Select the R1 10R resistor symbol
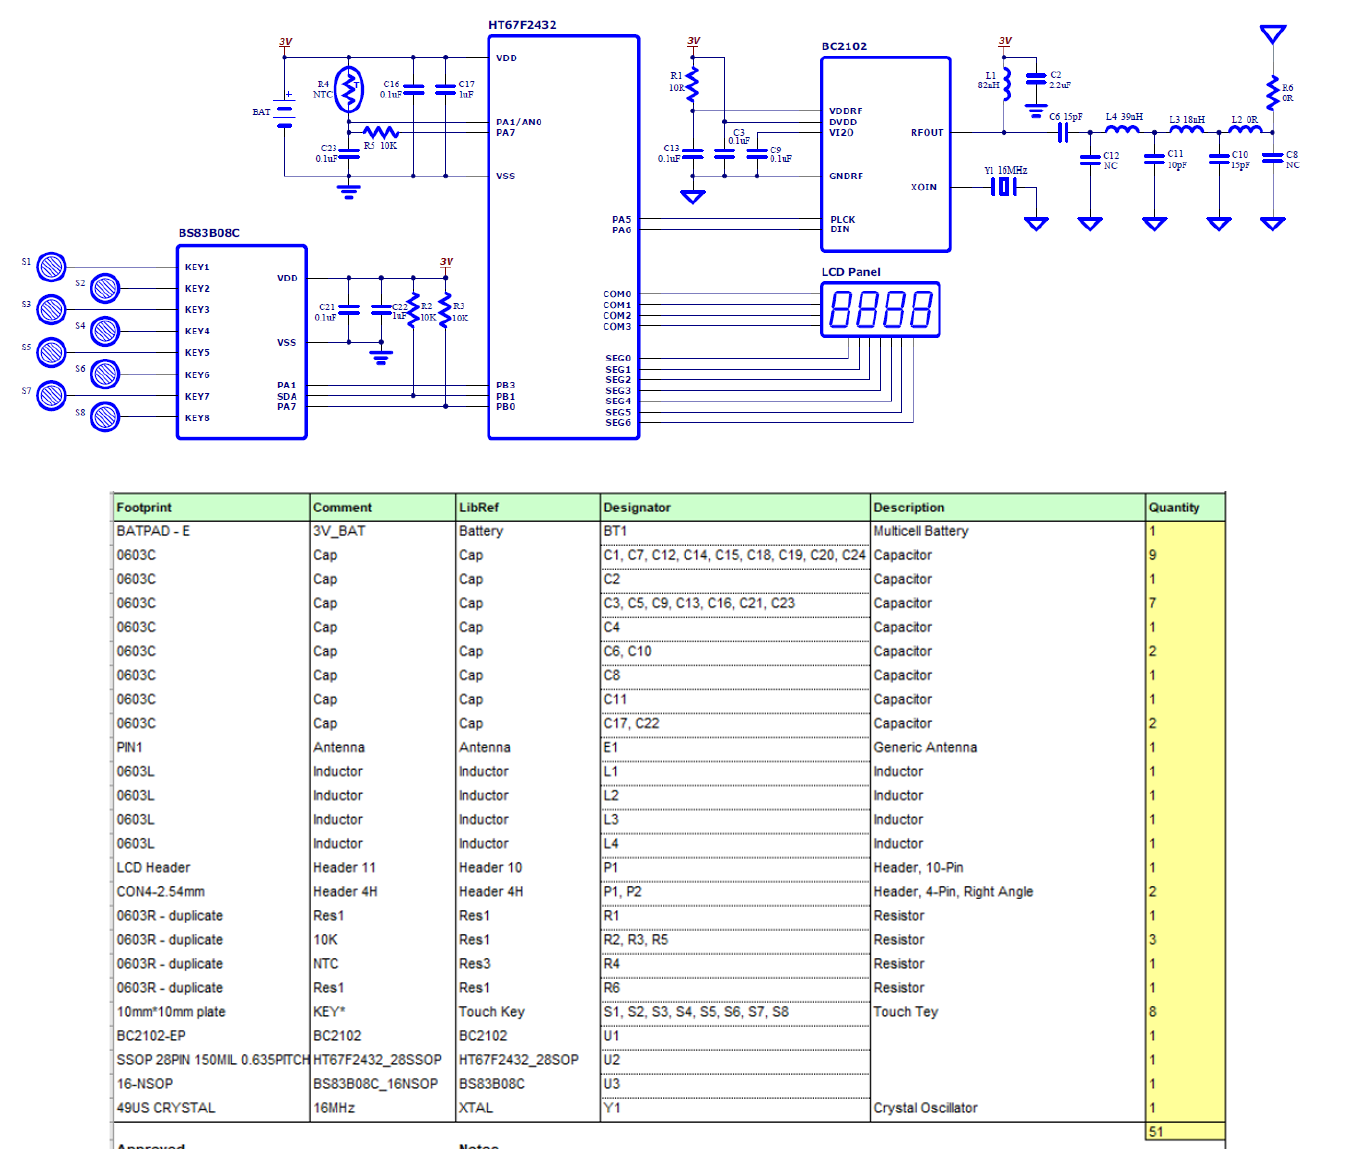Screen dimensions: 1349x1149 692,84
